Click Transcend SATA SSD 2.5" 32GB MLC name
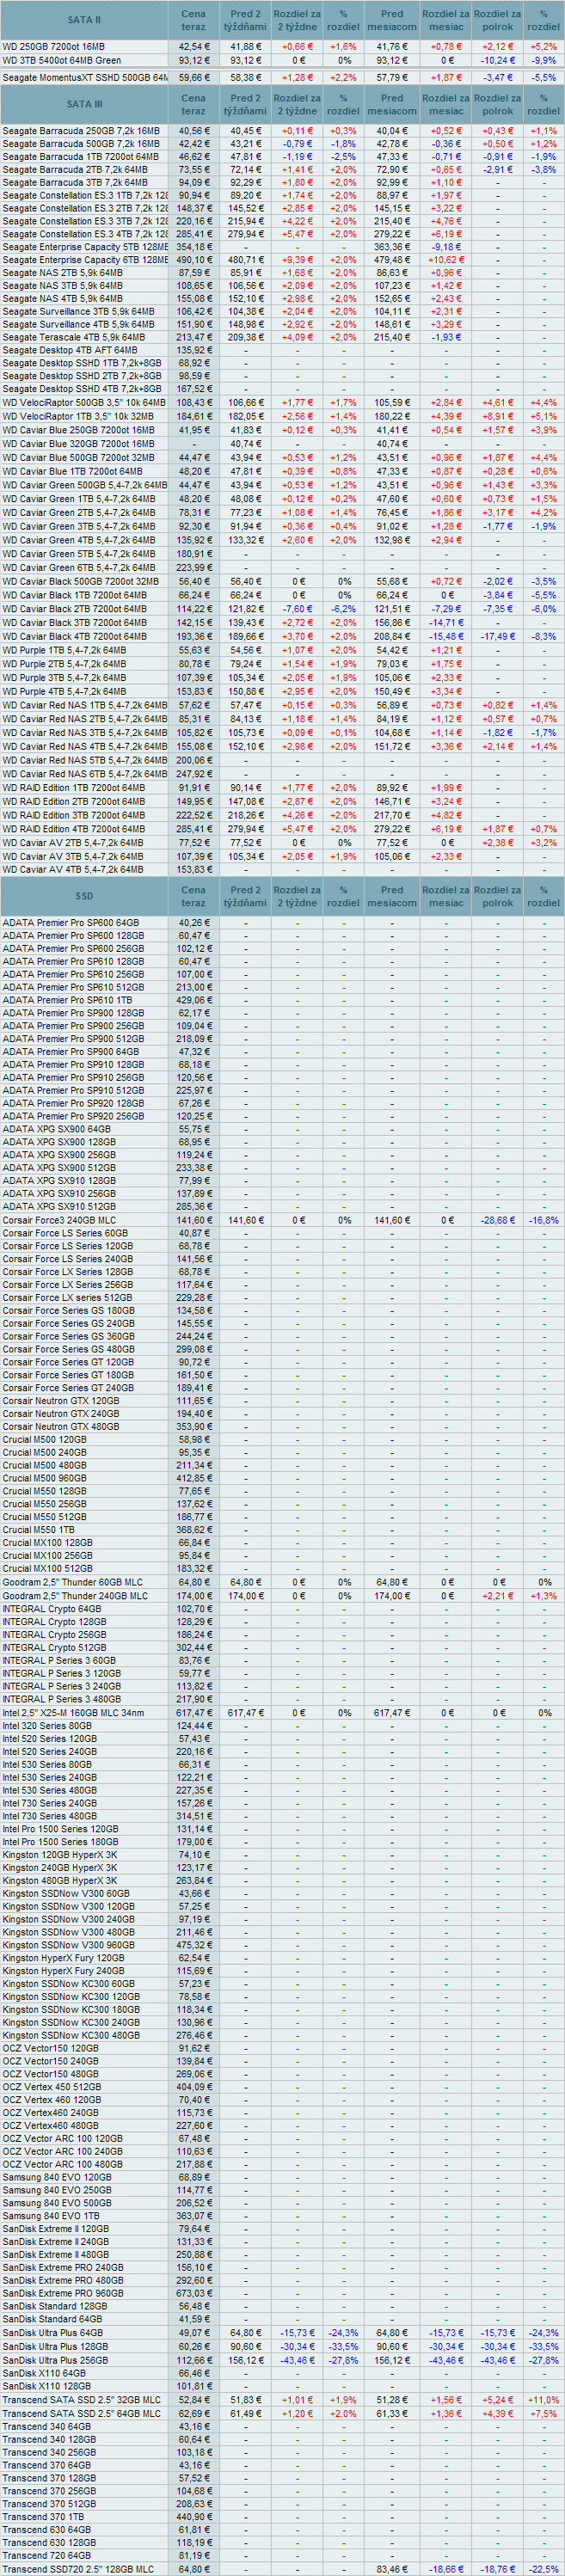The height and width of the screenshot is (2576, 565). point(81,2400)
